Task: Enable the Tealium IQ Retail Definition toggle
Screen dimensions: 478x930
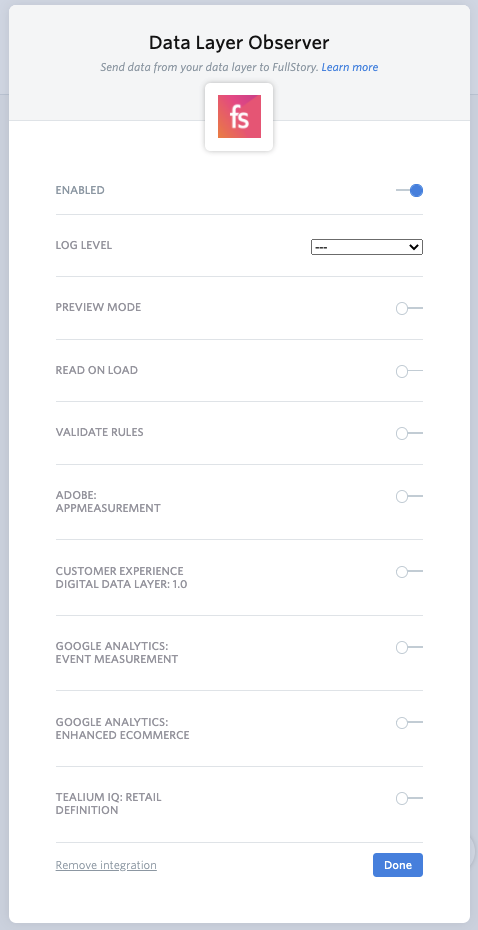Action: click(409, 798)
